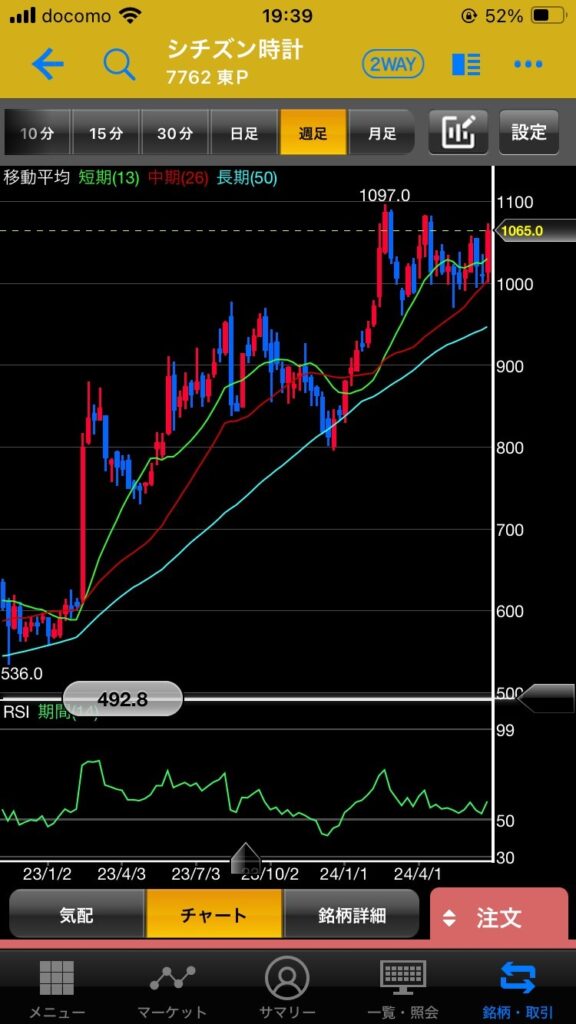Open stock search magnifier icon
This screenshot has width=576, height=1024.
(120, 64)
